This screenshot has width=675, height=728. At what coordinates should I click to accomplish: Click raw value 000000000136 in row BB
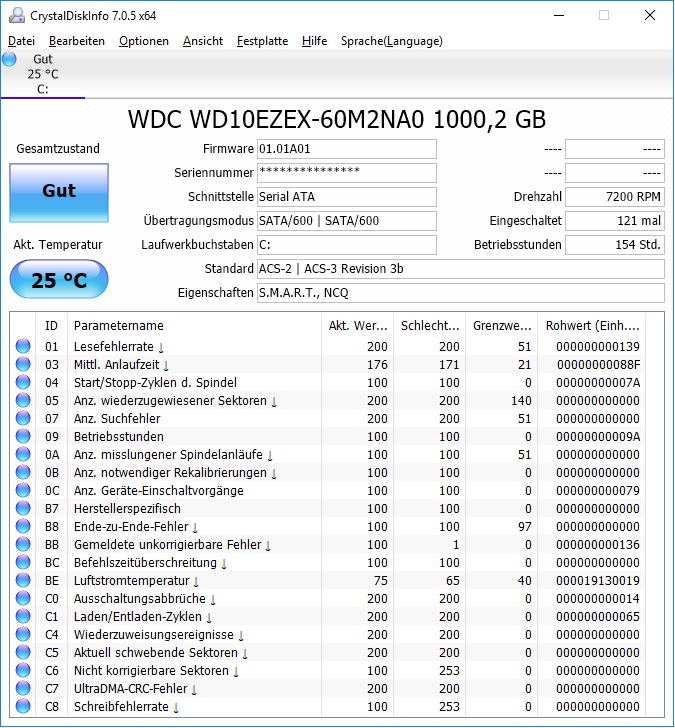point(597,544)
